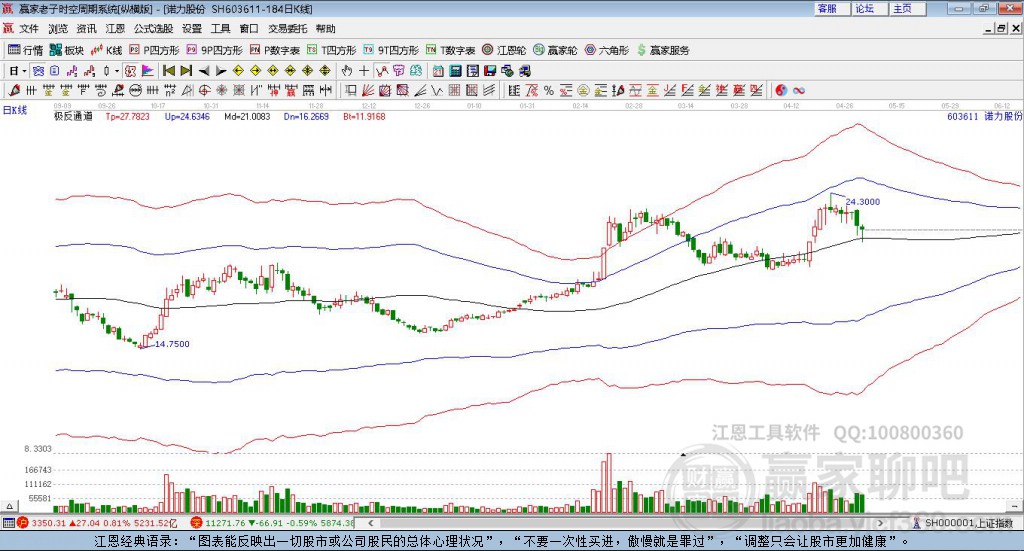Open the 帮助 menu

coord(325,29)
